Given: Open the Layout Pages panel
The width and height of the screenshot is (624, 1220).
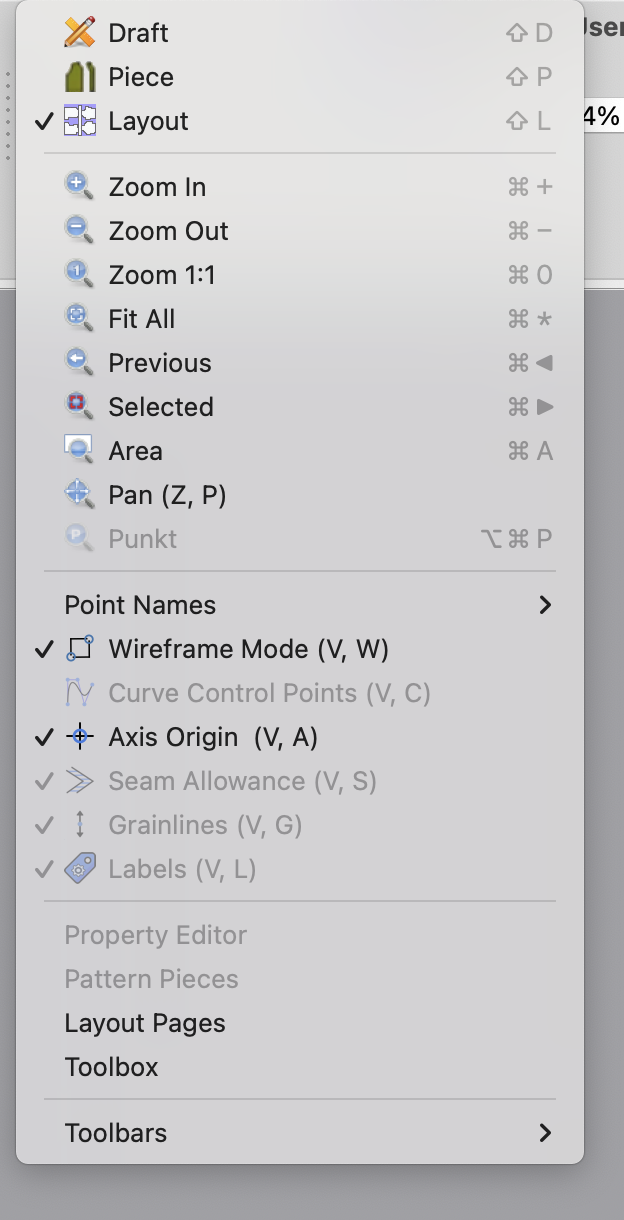Looking at the screenshot, I should point(145,1023).
